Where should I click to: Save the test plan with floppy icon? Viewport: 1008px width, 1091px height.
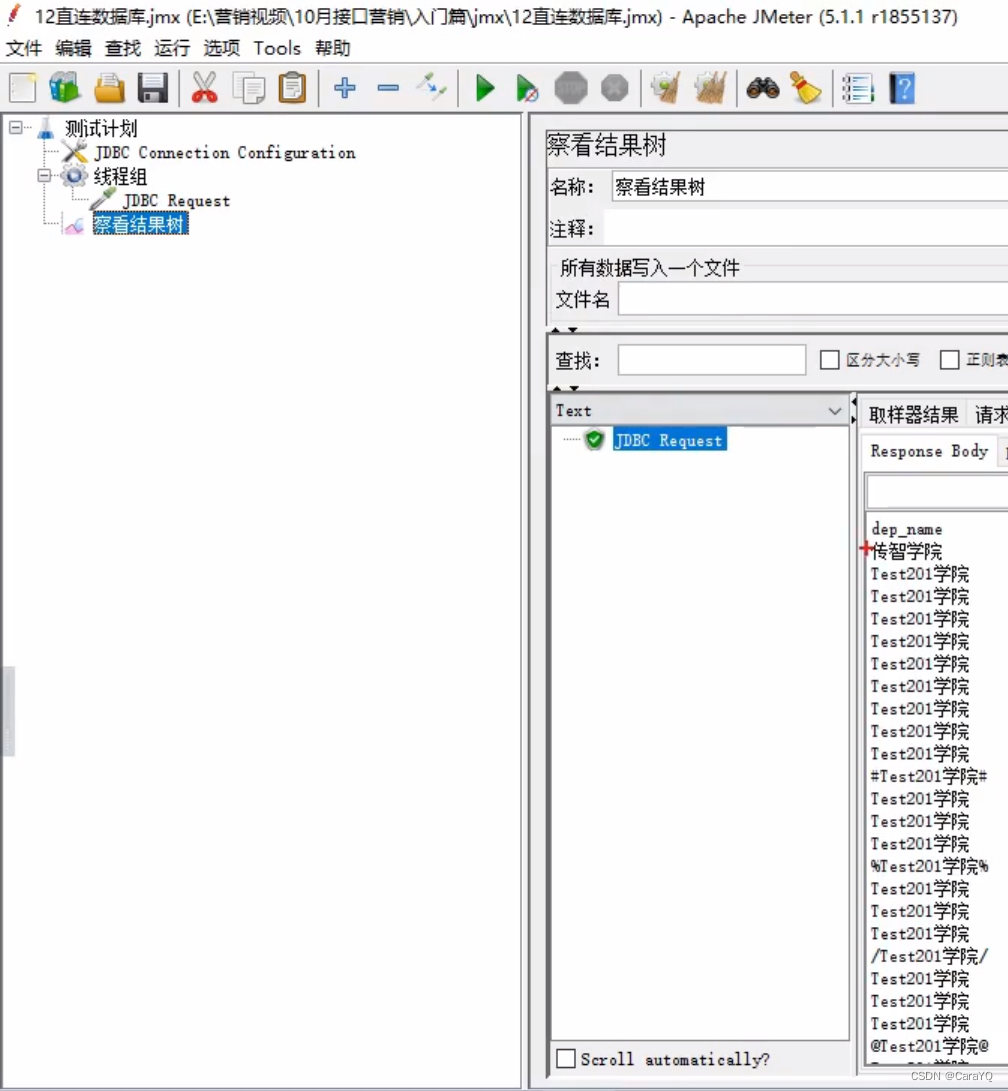[152, 88]
